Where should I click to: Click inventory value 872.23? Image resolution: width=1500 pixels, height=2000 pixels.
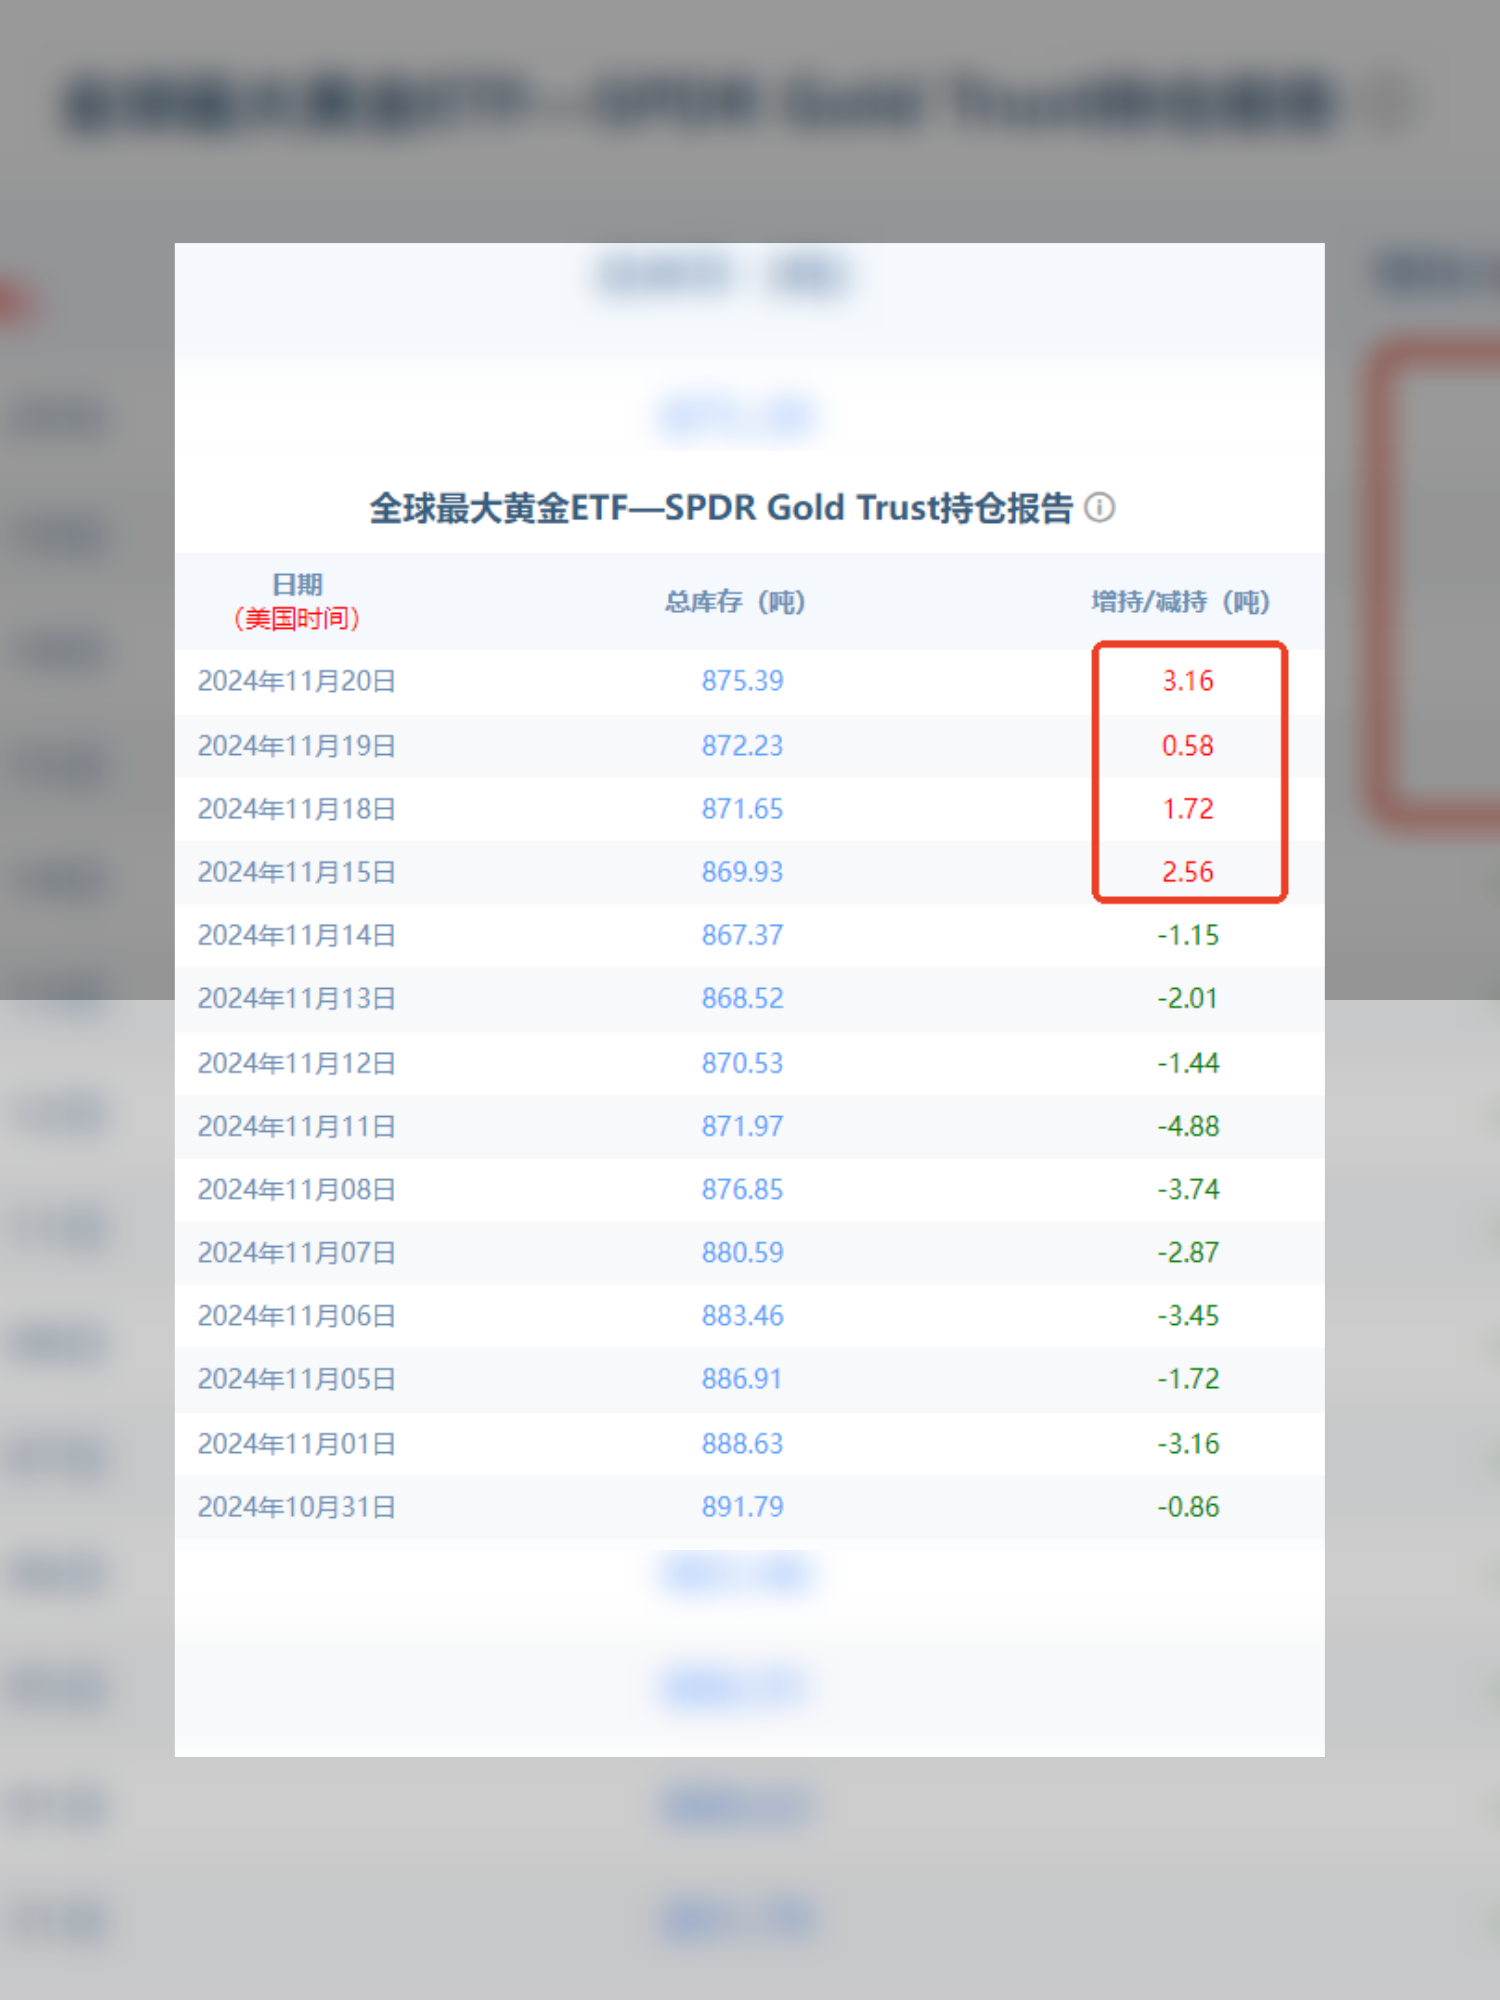click(742, 746)
